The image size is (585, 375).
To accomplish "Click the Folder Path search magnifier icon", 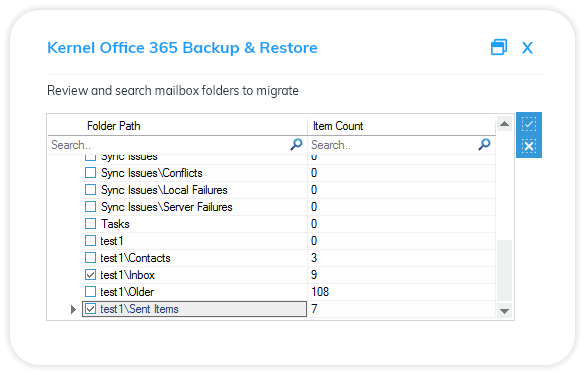I will click(x=296, y=144).
